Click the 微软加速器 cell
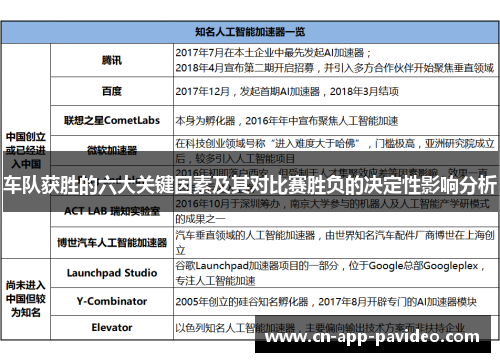Image resolution: width=500 pixels, height=362 pixels. 112,150
